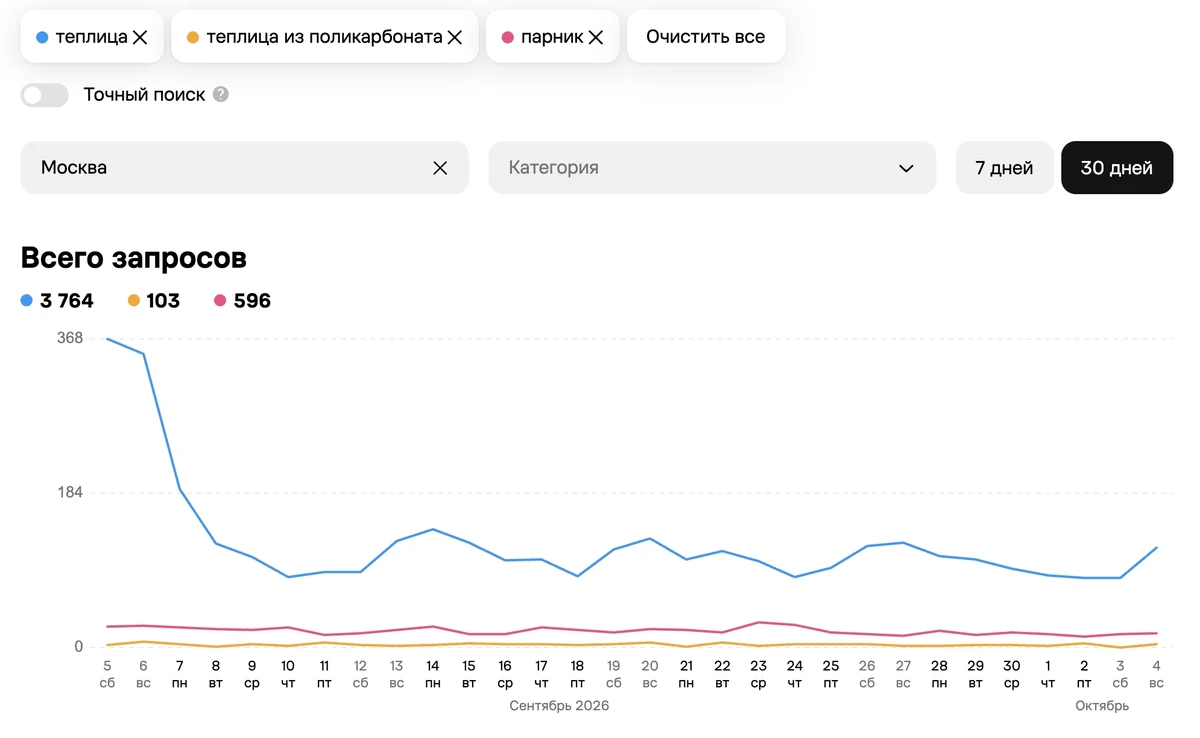
Task: Remove the парник query chip
Action: [x=595, y=37]
